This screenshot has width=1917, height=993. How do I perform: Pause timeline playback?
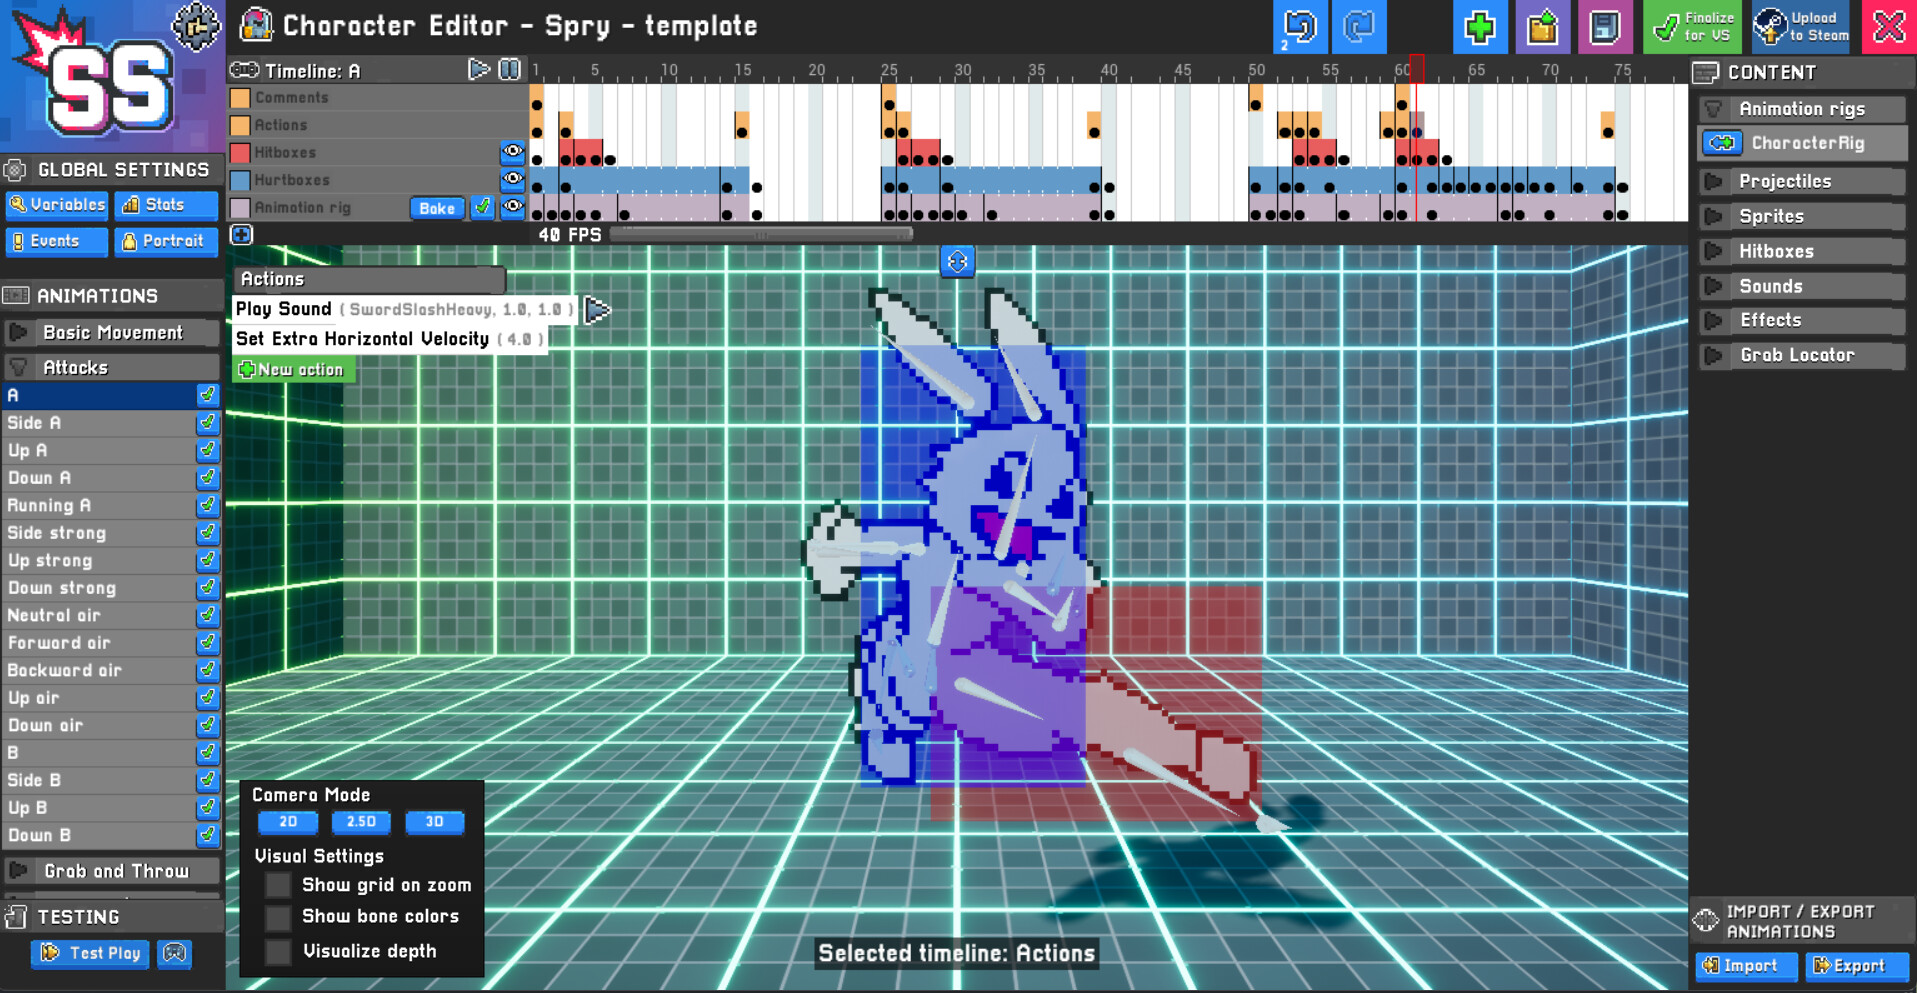(x=510, y=70)
